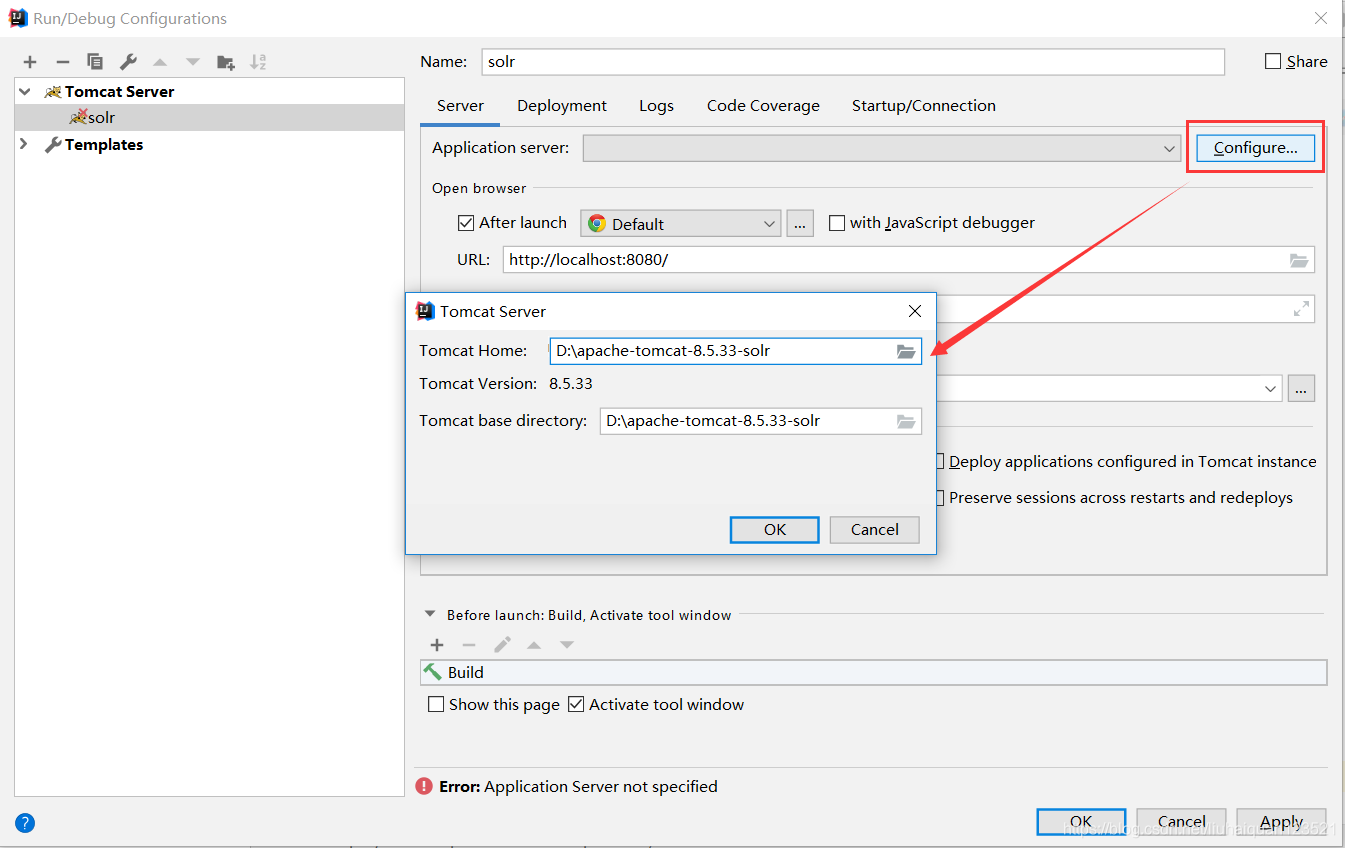The width and height of the screenshot is (1345, 848).
Task: Collapse the Before launch section
Action: point(430,615)
